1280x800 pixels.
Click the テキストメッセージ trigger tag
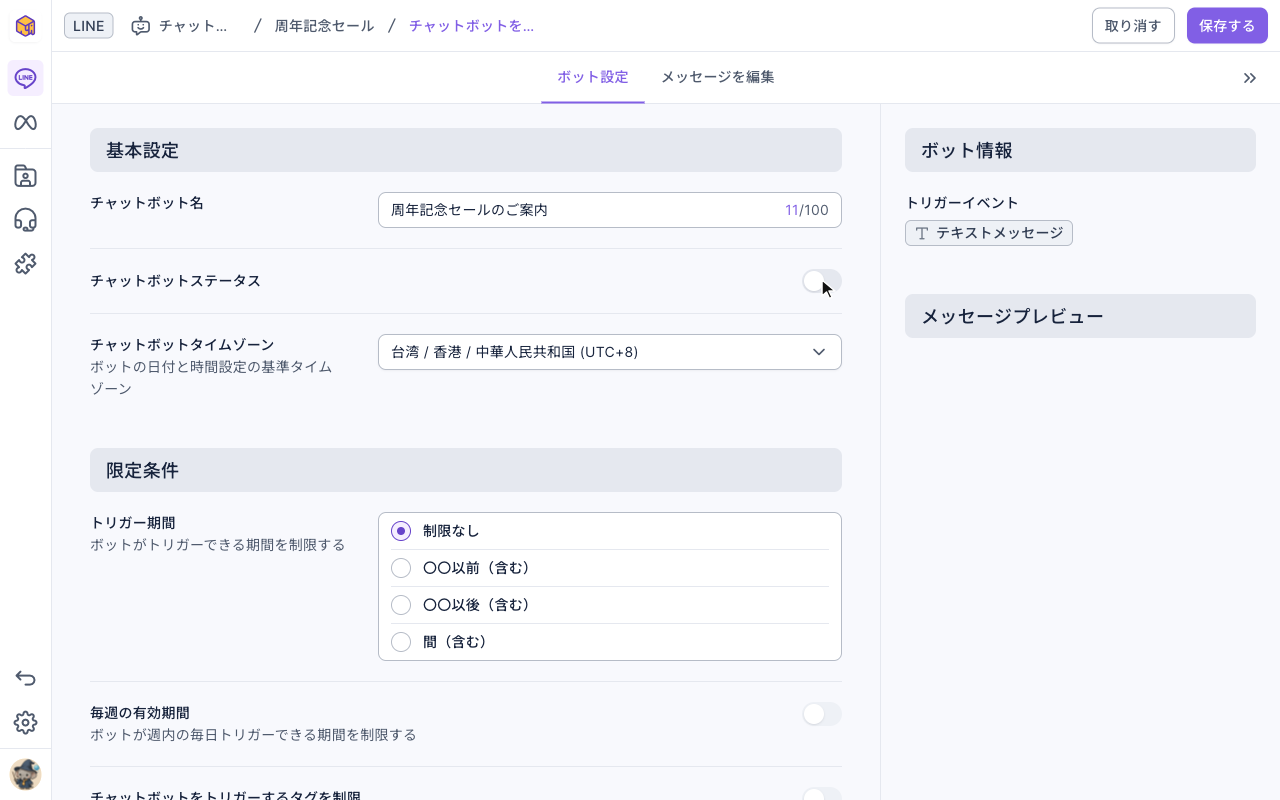click(x=989, y=233)
